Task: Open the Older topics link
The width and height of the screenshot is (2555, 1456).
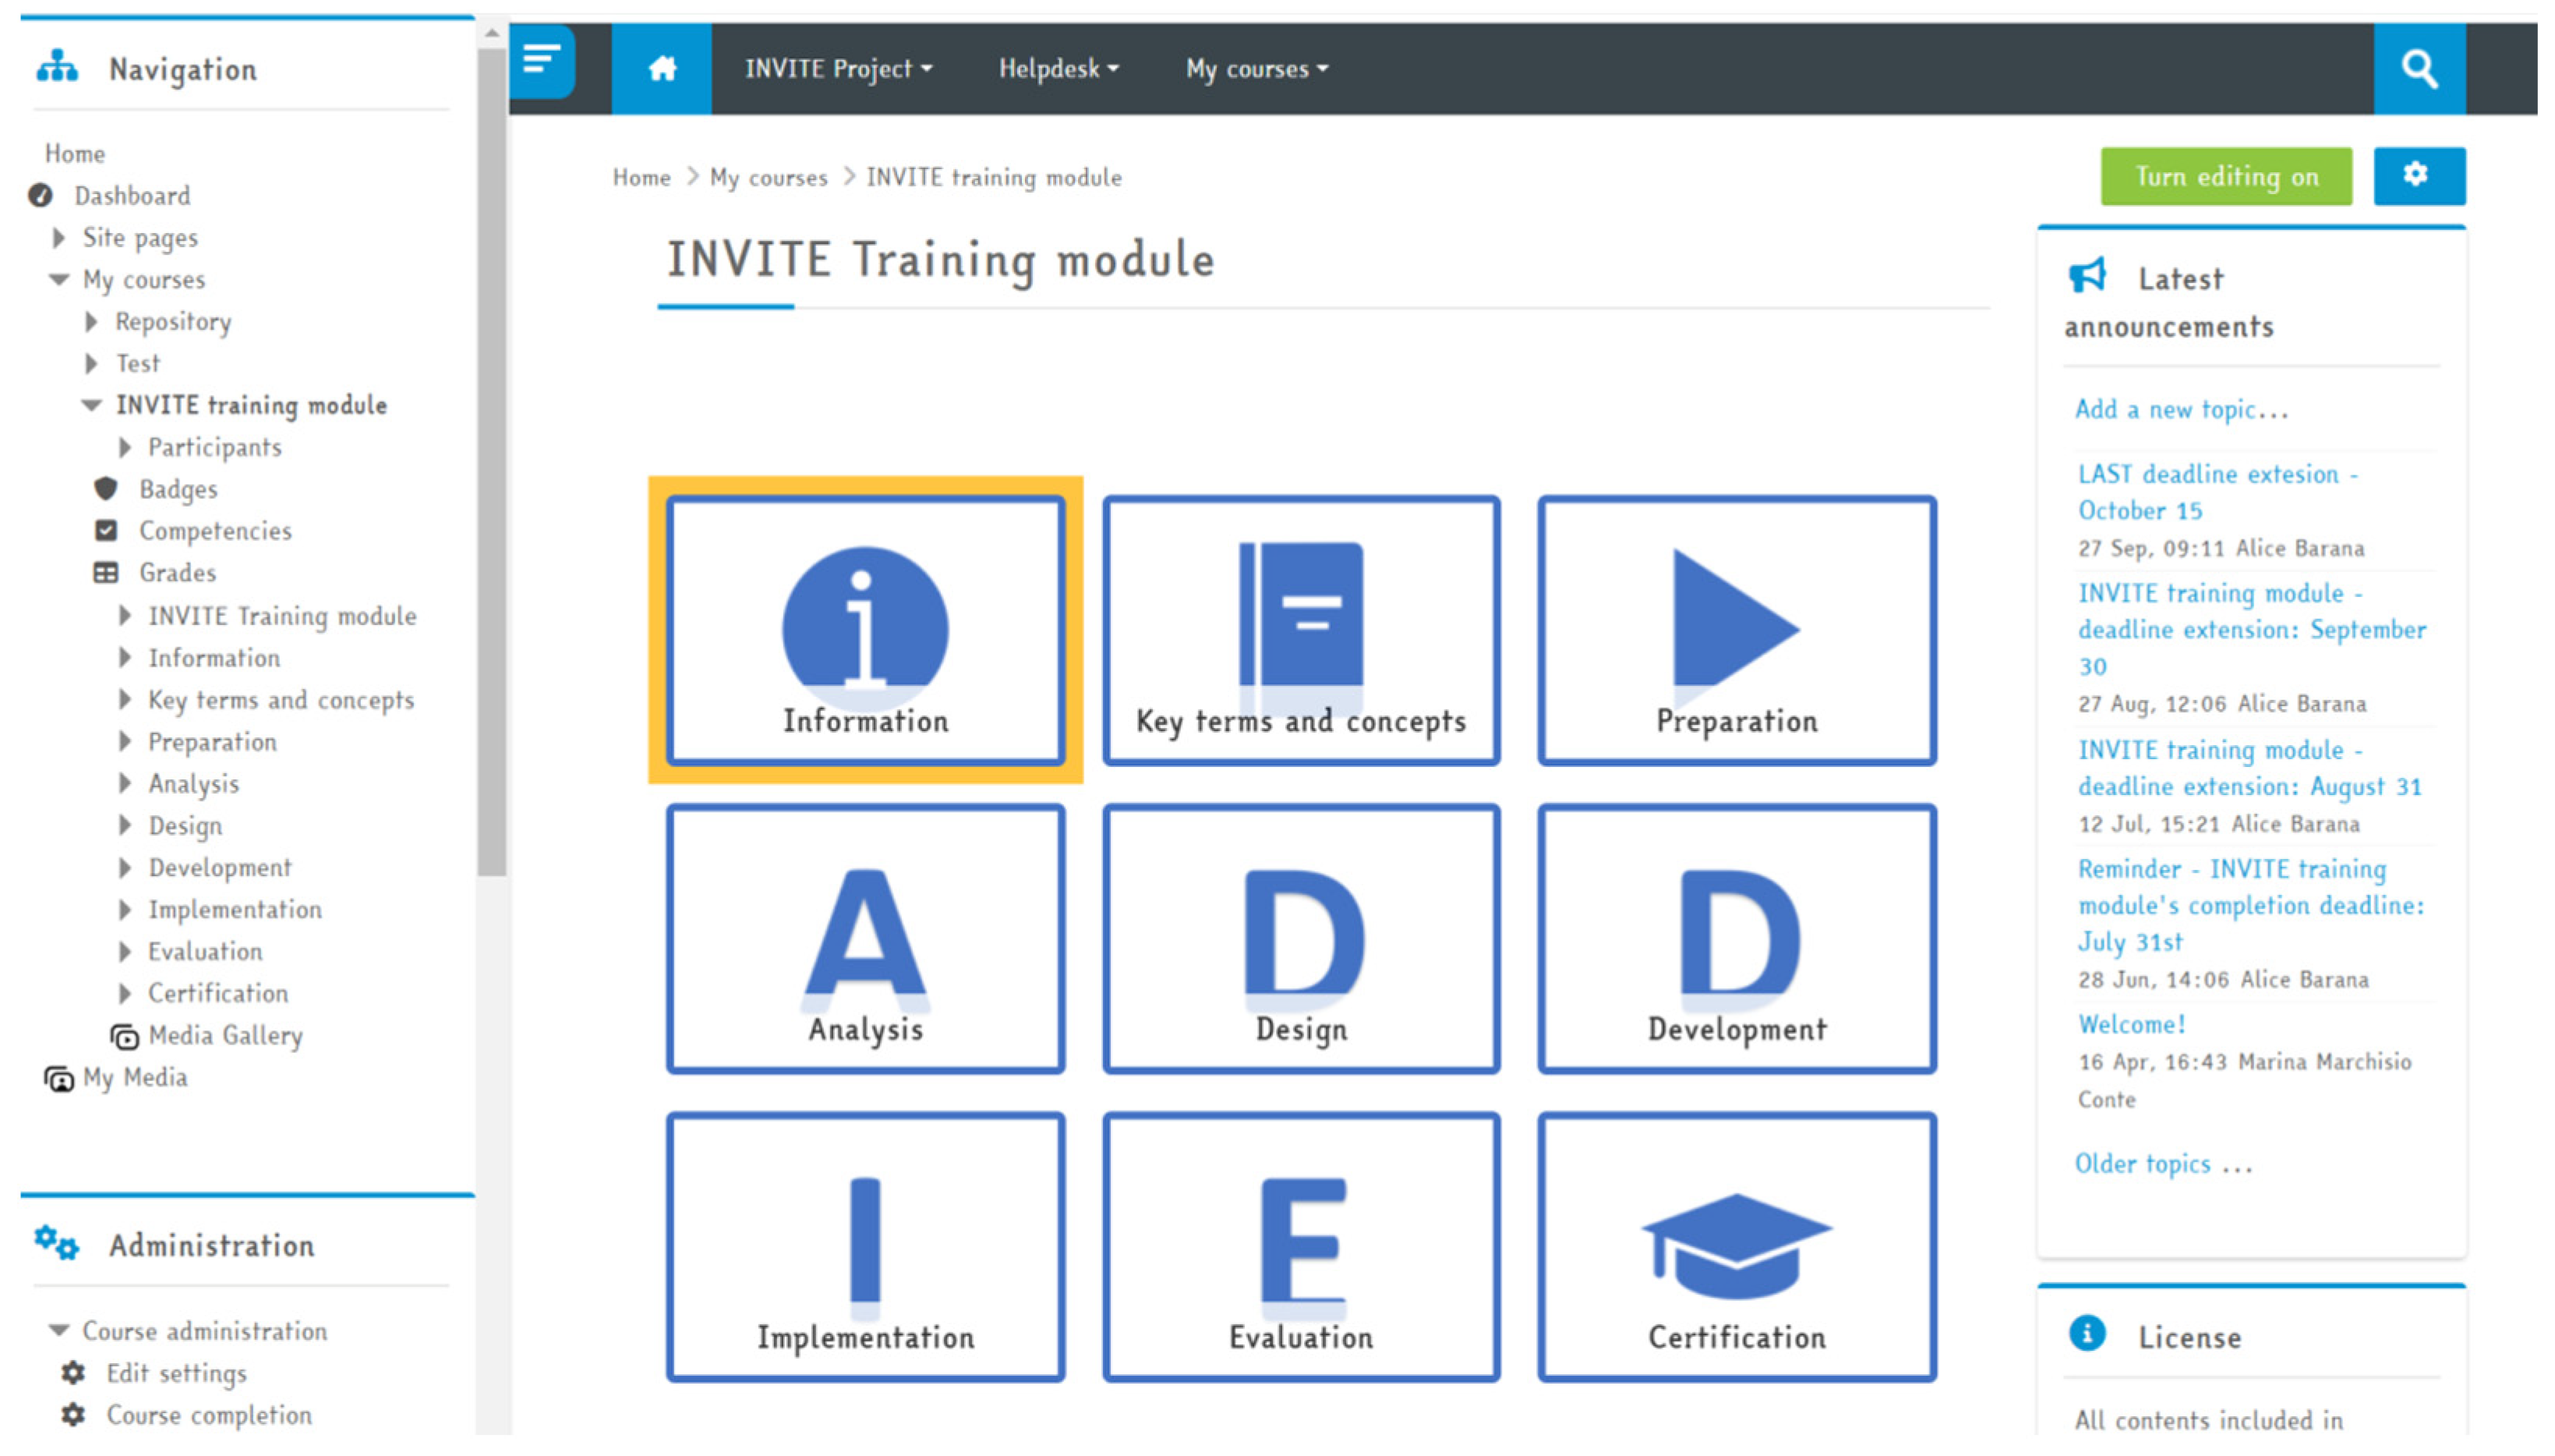Action: tap(2162, 1164)
